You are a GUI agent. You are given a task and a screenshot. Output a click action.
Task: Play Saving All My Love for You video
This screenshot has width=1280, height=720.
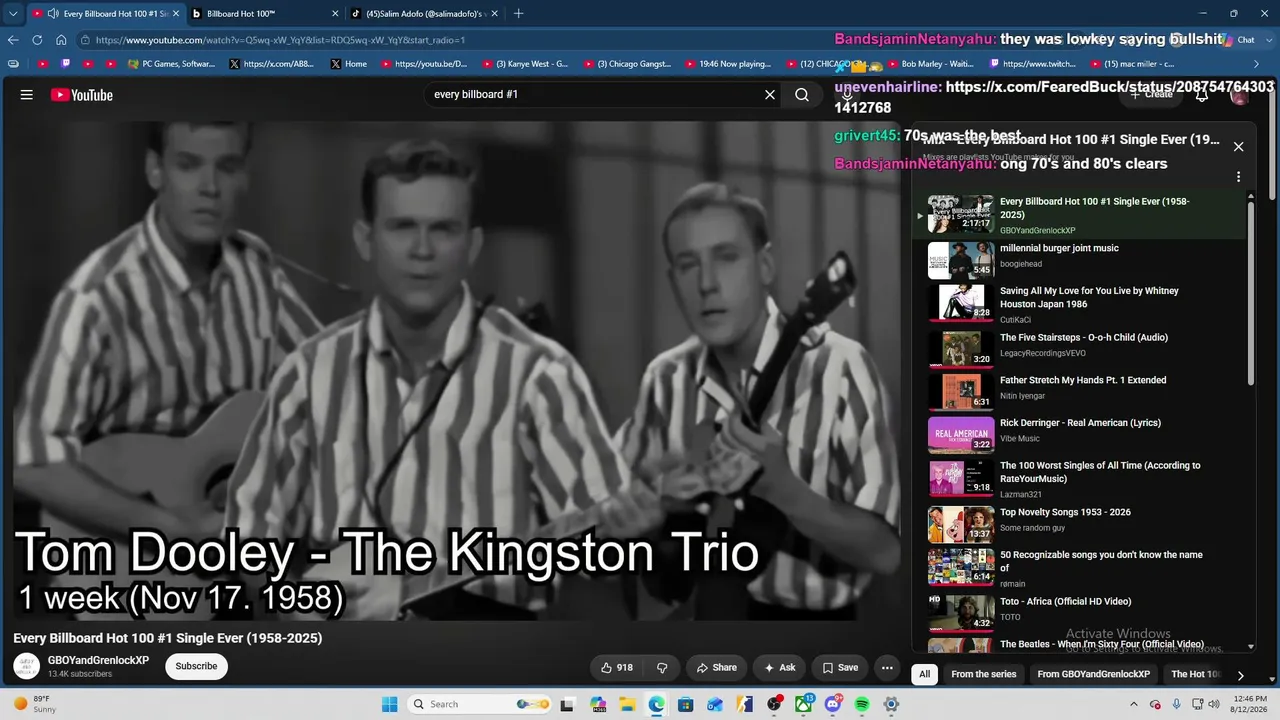click(x=1080, y=304)
